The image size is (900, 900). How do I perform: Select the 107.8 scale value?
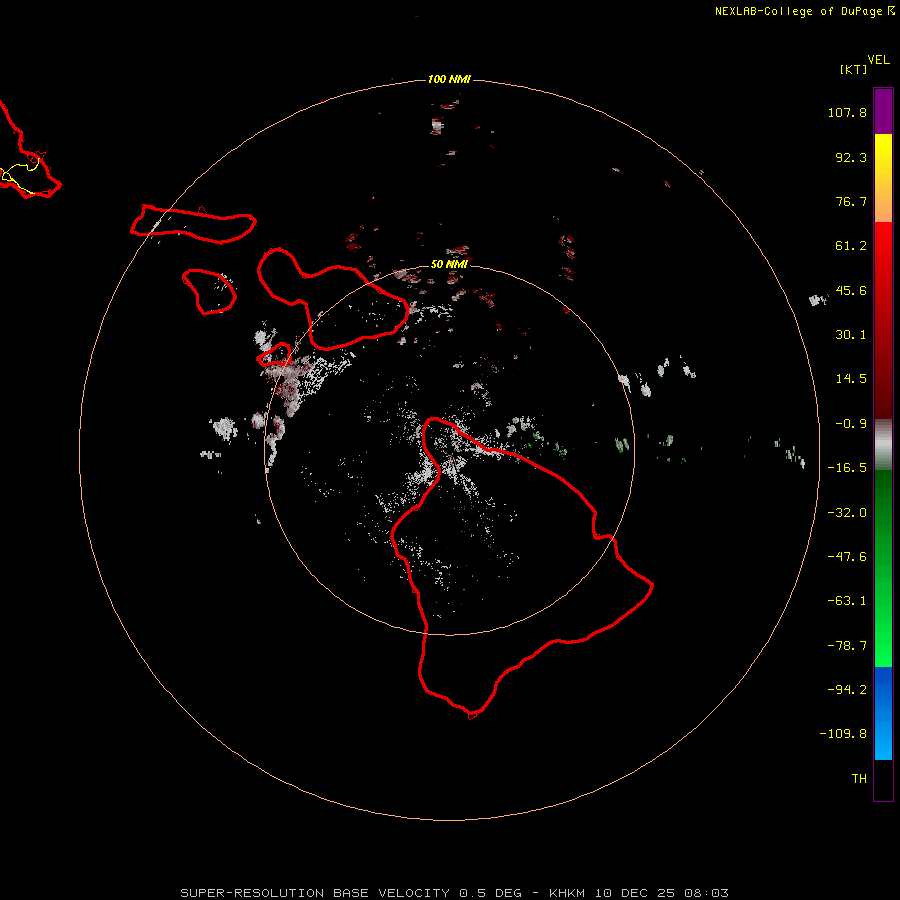click(x=847, y=112)
